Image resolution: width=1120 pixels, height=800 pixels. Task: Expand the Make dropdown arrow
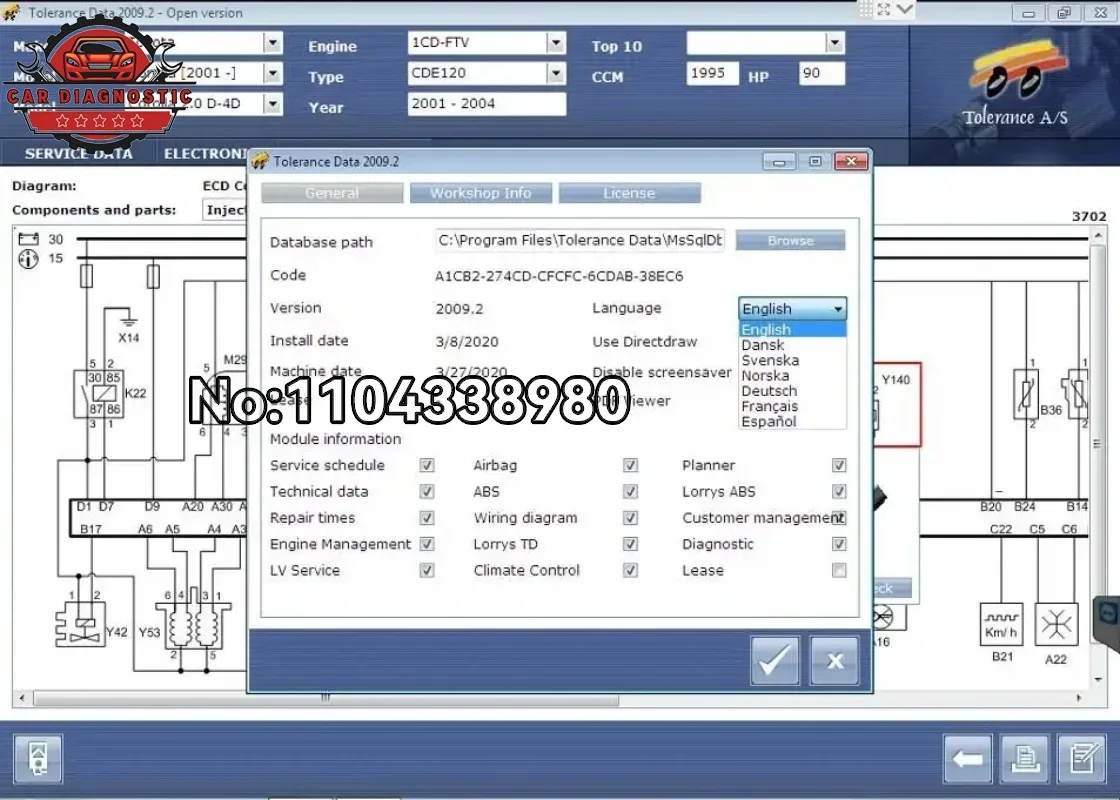click(272, 43)
